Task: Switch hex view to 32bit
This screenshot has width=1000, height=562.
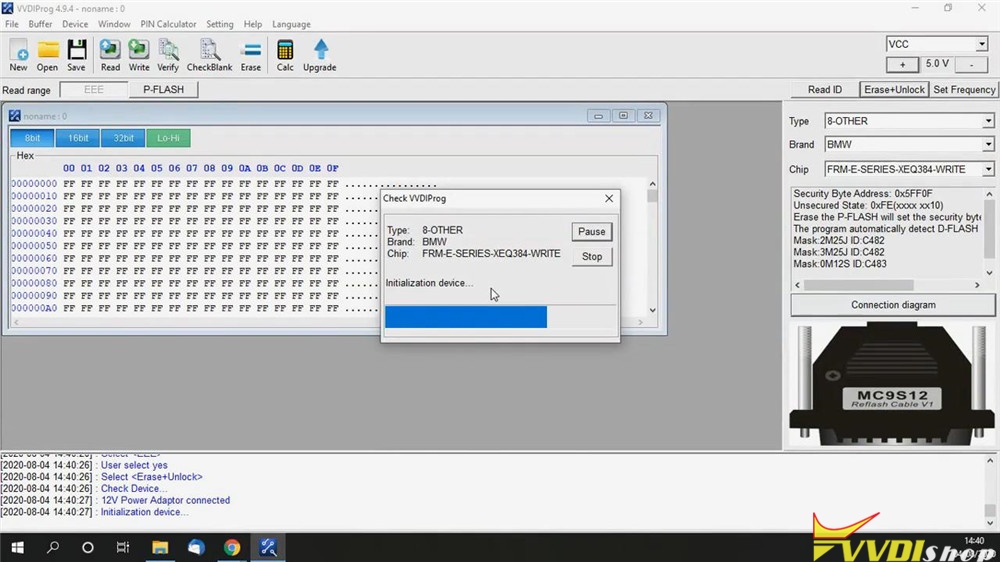Action: [123, 138]
